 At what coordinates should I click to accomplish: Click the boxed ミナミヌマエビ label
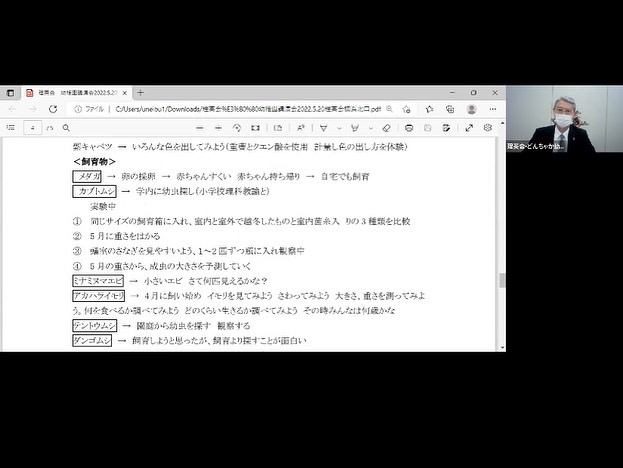click(x=98, y=281)
